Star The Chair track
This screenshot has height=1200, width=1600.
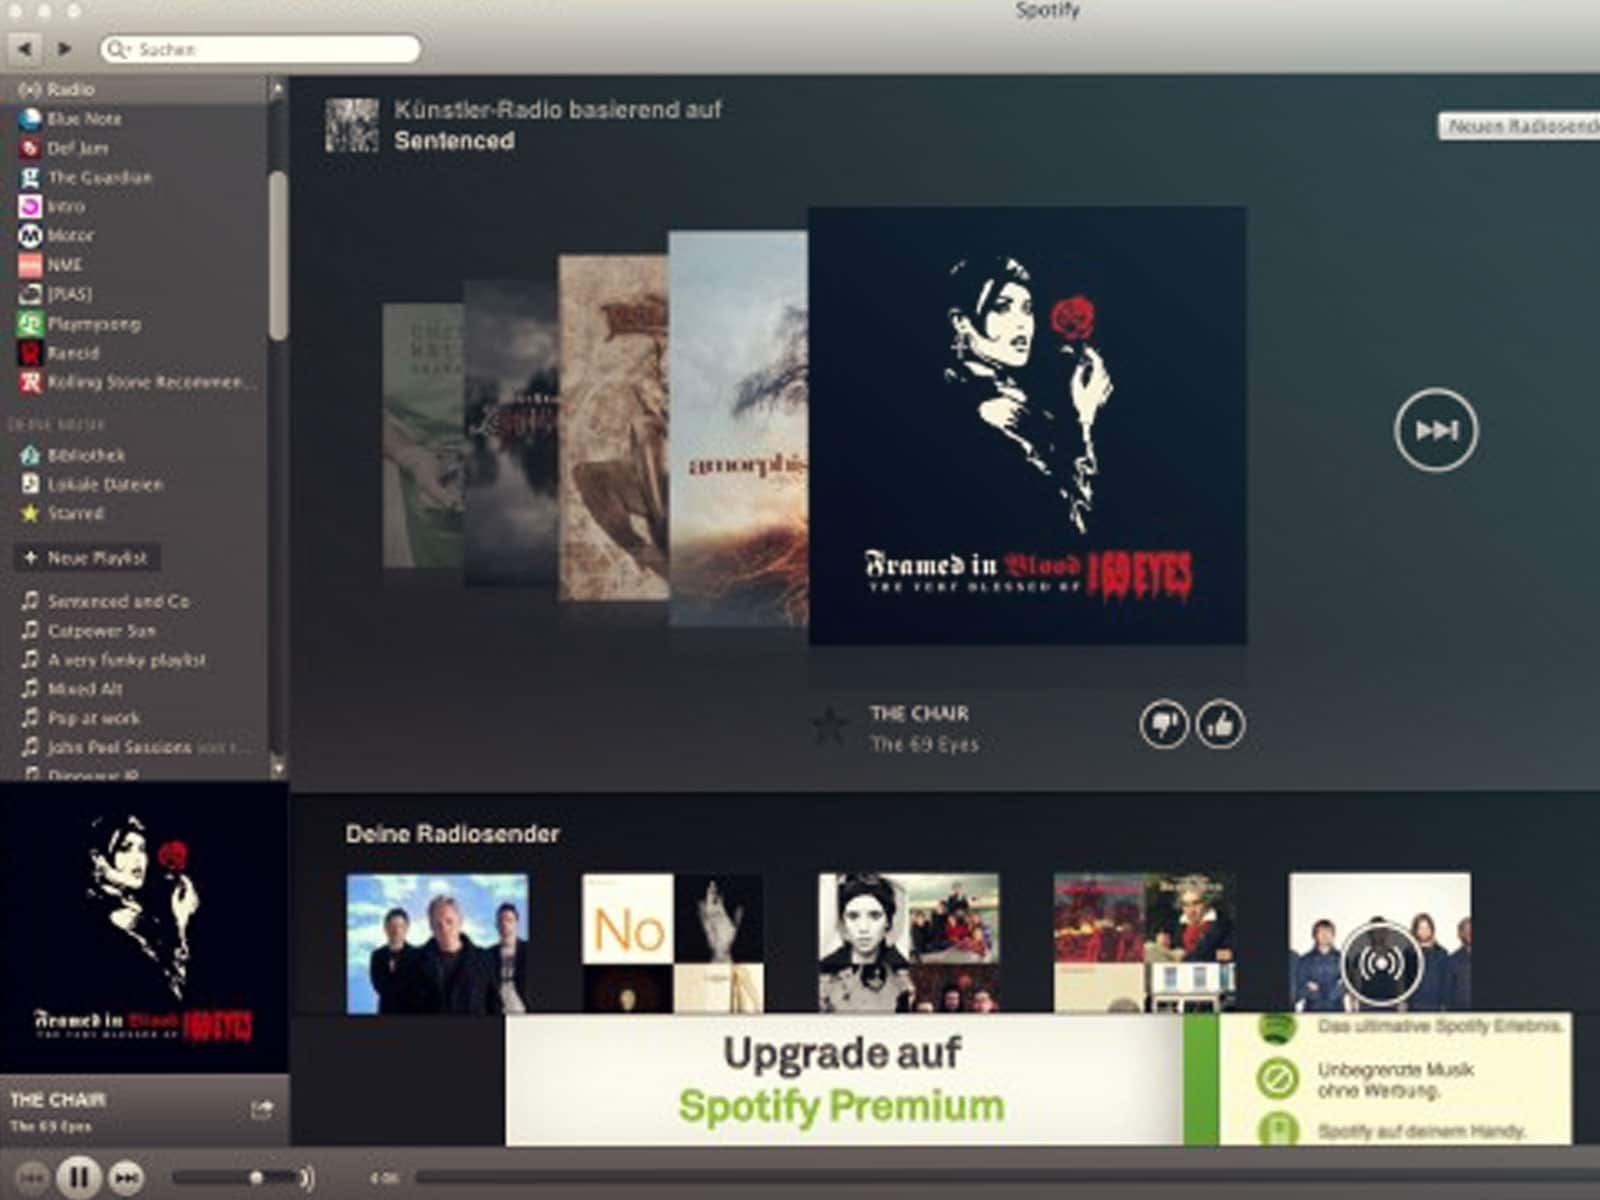829,726
